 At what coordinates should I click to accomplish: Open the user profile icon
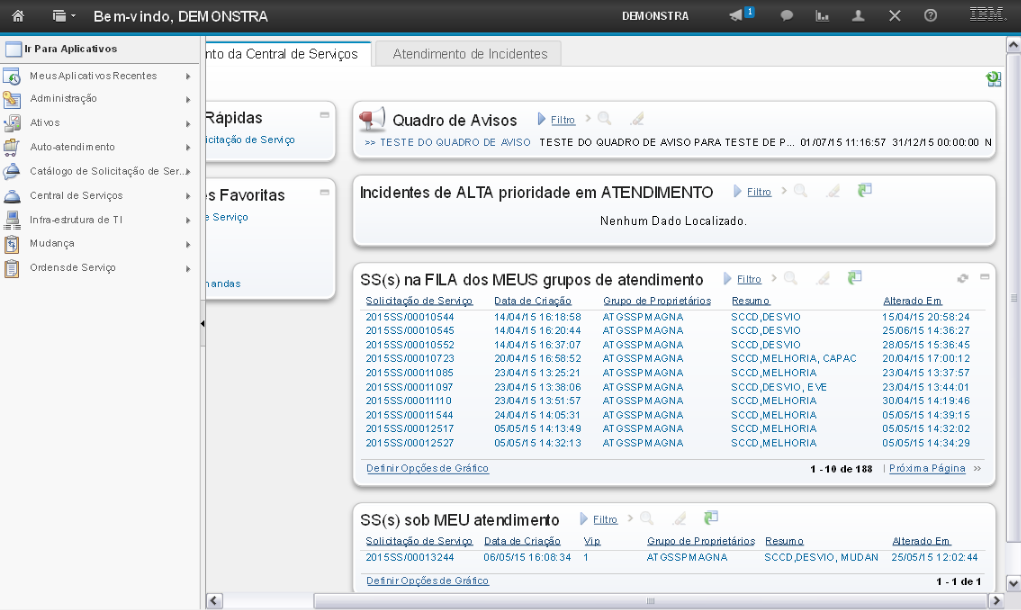click(x=859, y=17)
